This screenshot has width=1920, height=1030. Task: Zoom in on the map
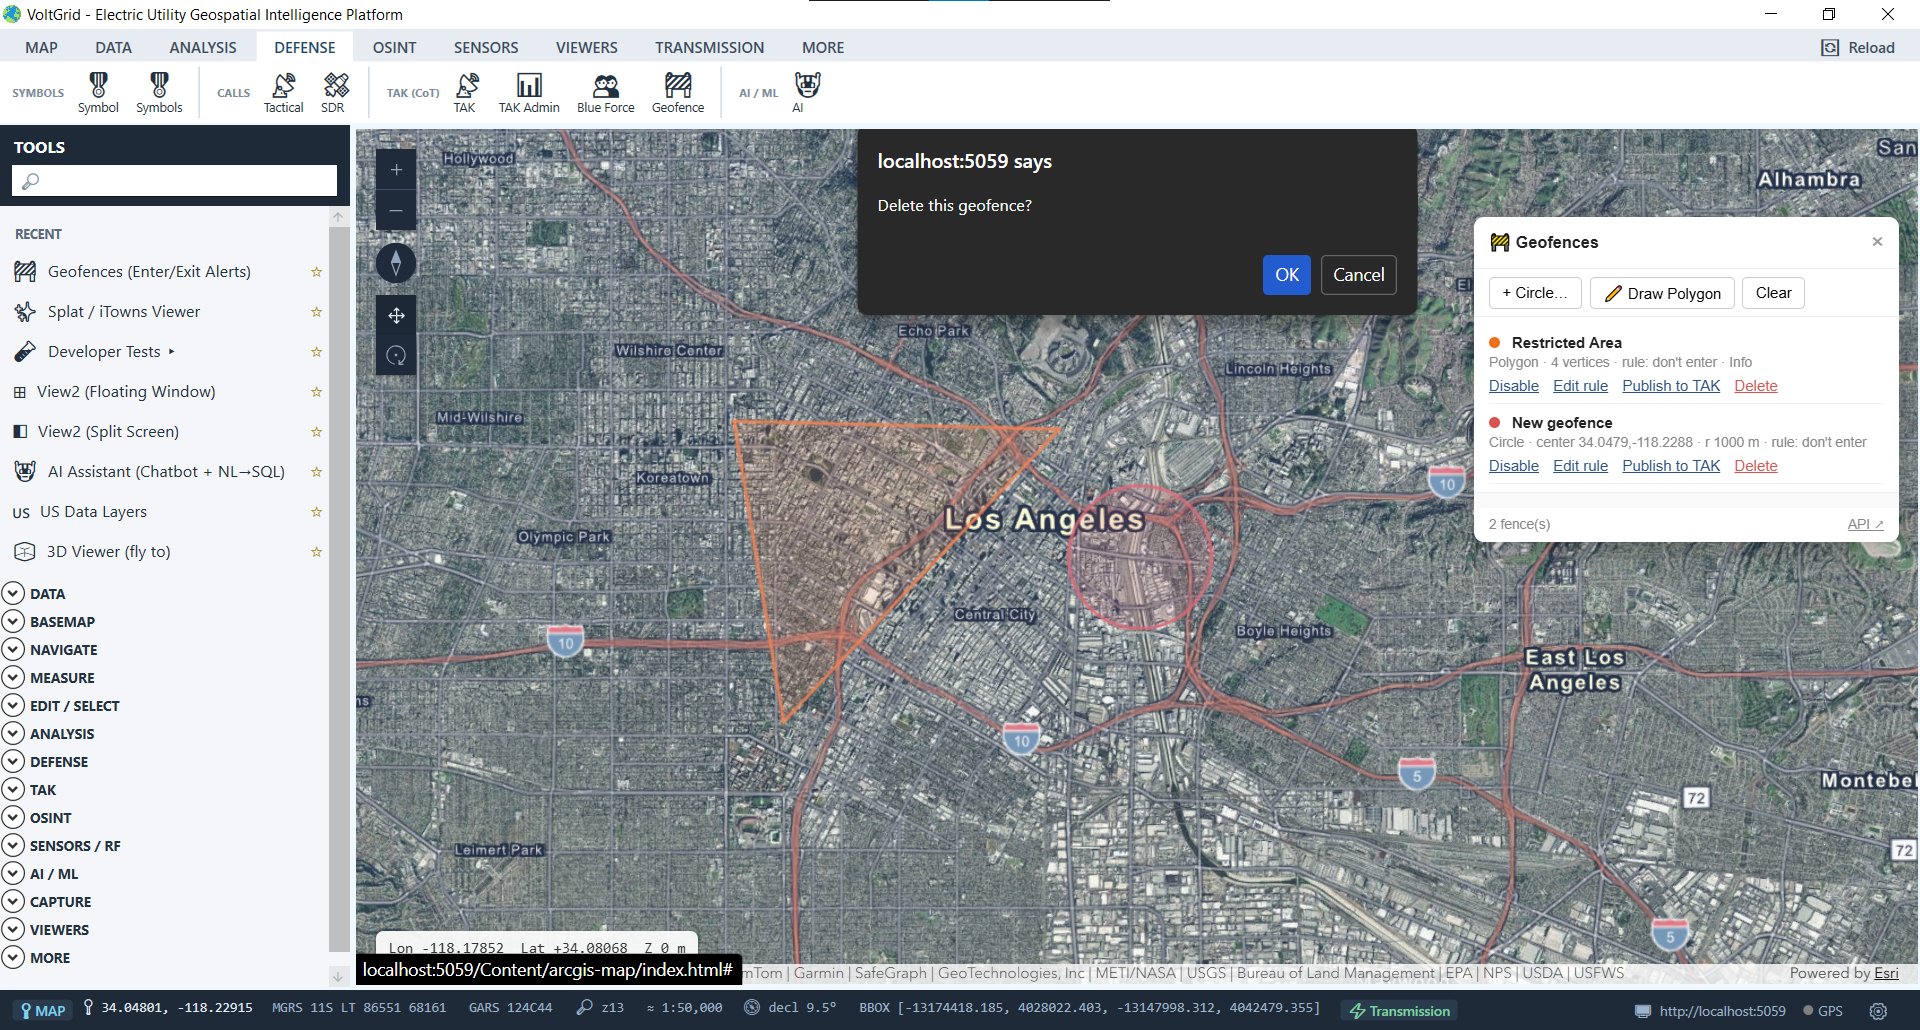[396, 170]
